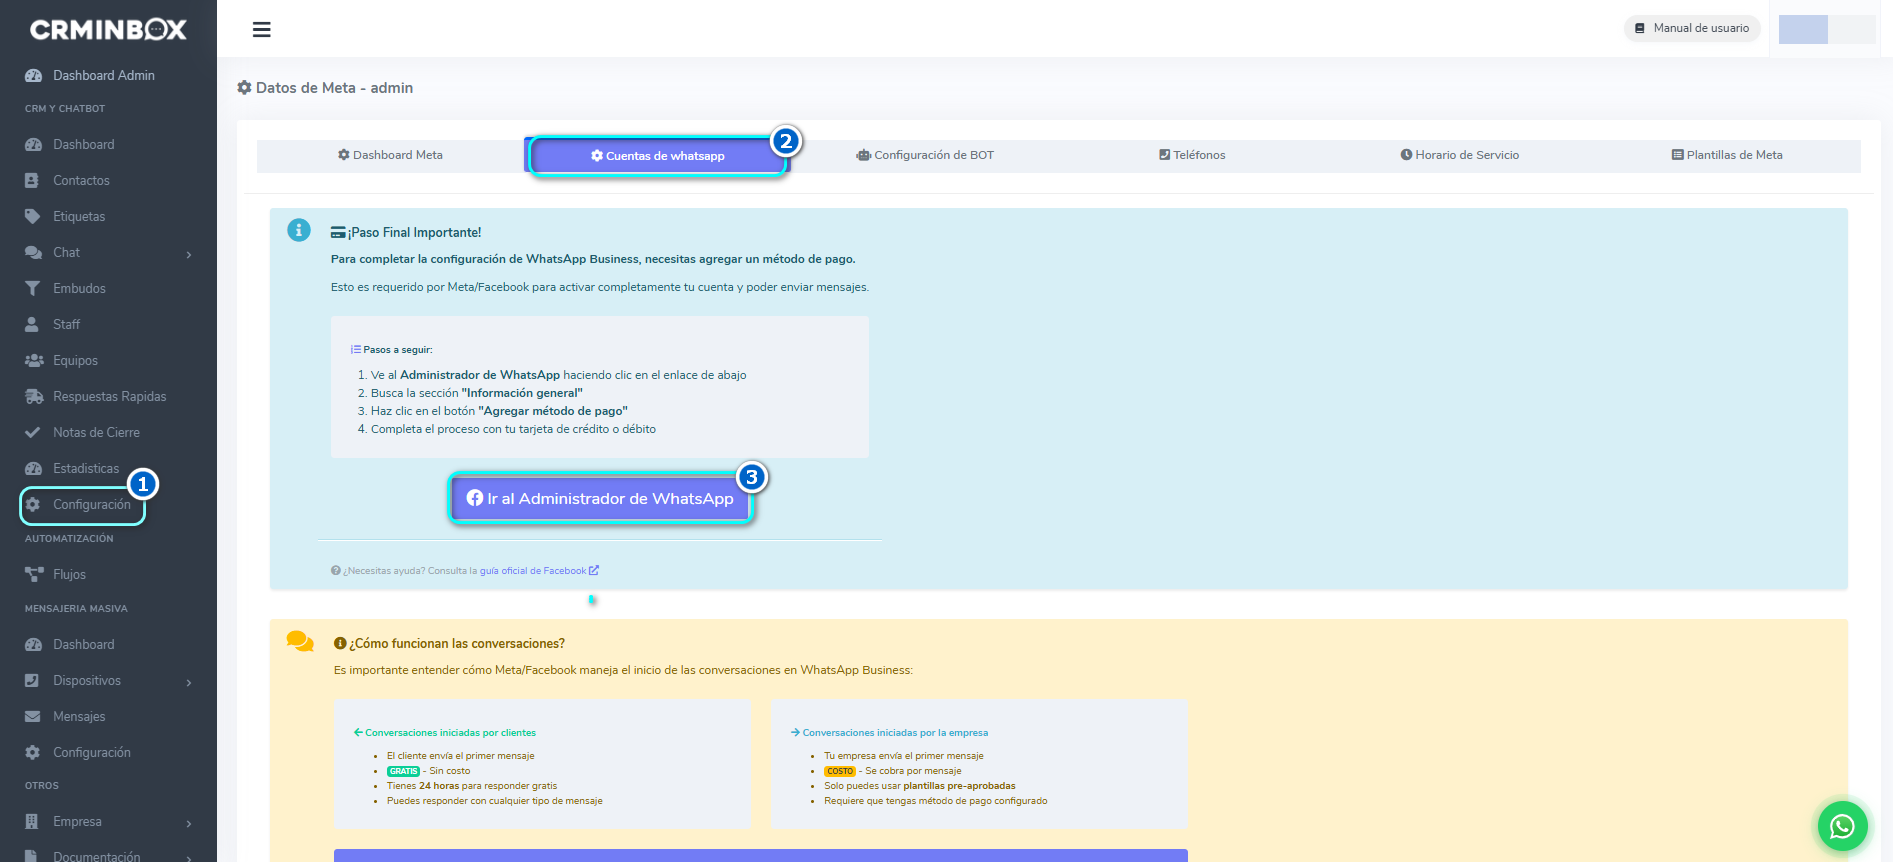Screen dimensions: 1893x862
Task: Expand the Chat submenu arrow
Action: click(189, 254)
